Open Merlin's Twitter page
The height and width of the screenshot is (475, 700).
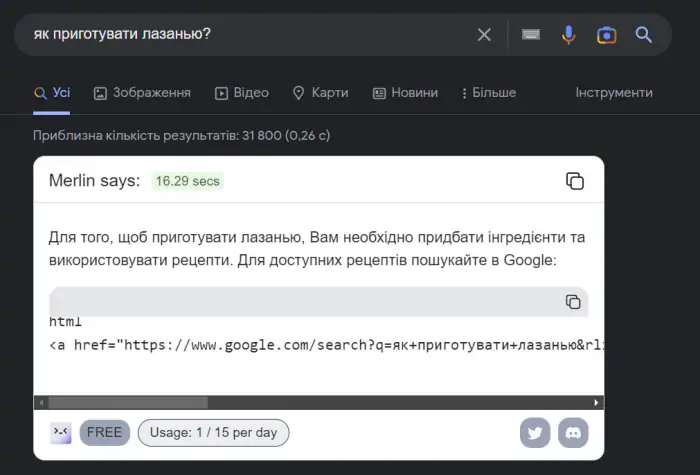coord(535,433)
